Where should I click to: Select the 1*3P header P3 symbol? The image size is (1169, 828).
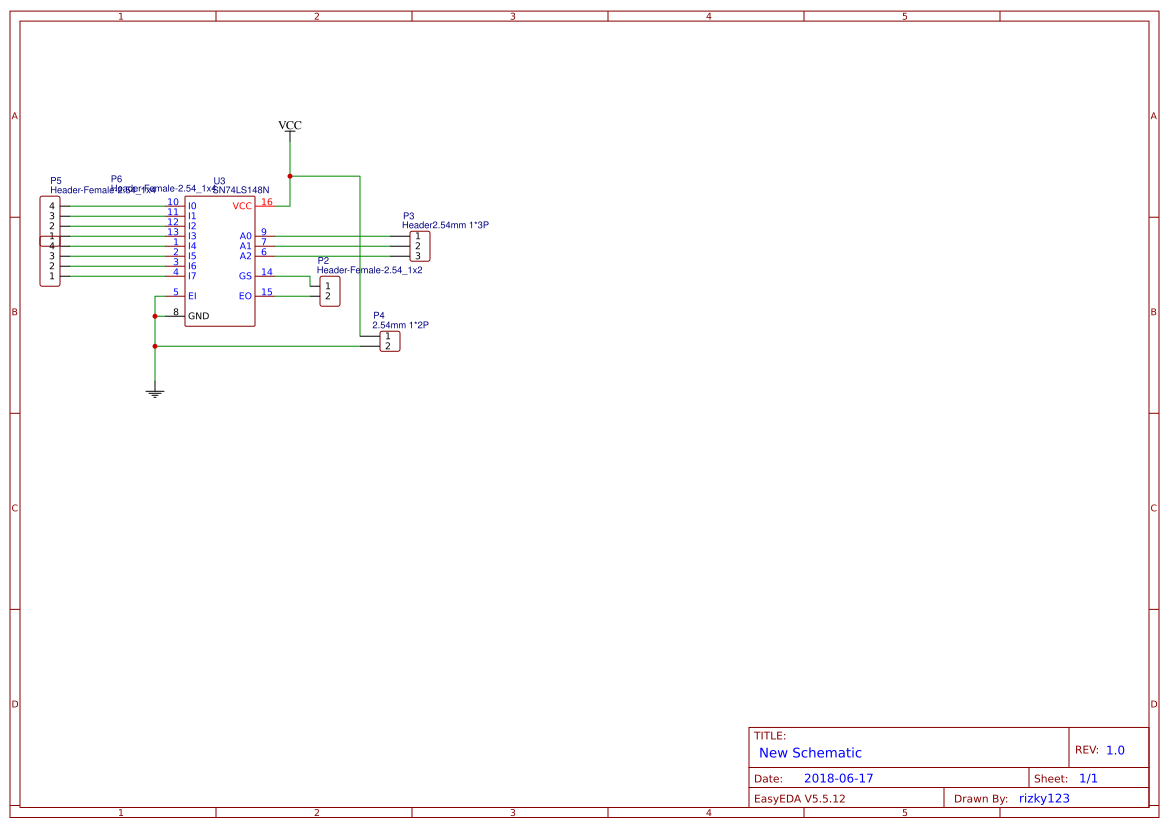(419, 245)
